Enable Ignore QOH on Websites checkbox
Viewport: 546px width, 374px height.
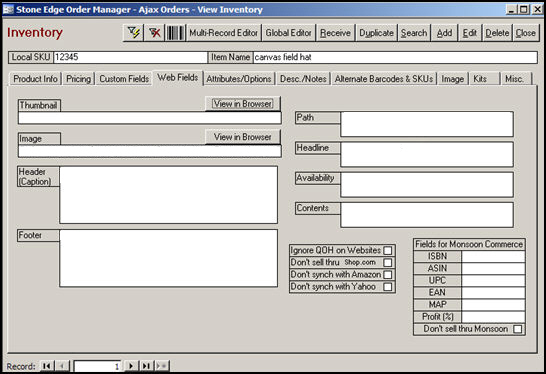point(388,250)
